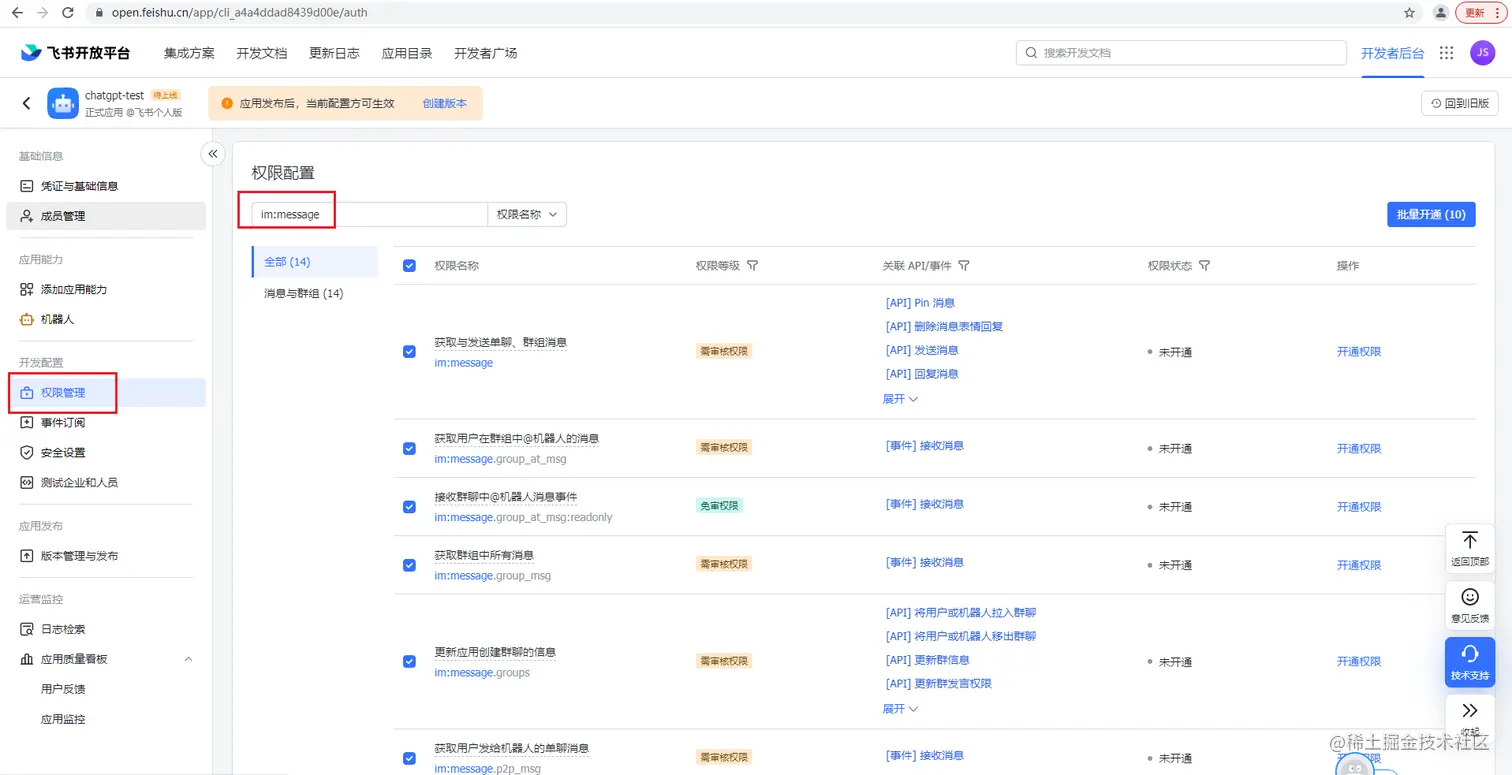The height and width of the screenshot is (775, 1512).
Task: Uncheck 更新应用创建群聊的信息 checkbox
Action: [409, 661]
